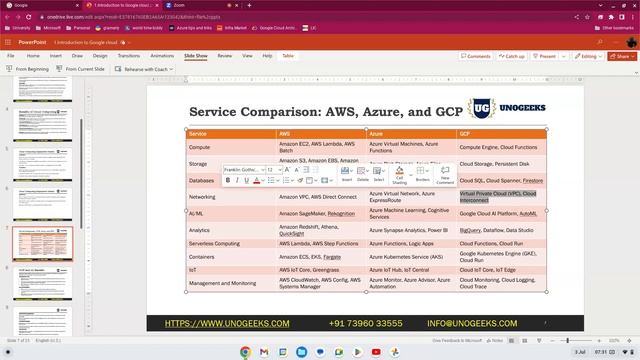Viewport: 640px width, 360px height.
Task: Open Gmail from the shelf
Action: click(264, 352)
